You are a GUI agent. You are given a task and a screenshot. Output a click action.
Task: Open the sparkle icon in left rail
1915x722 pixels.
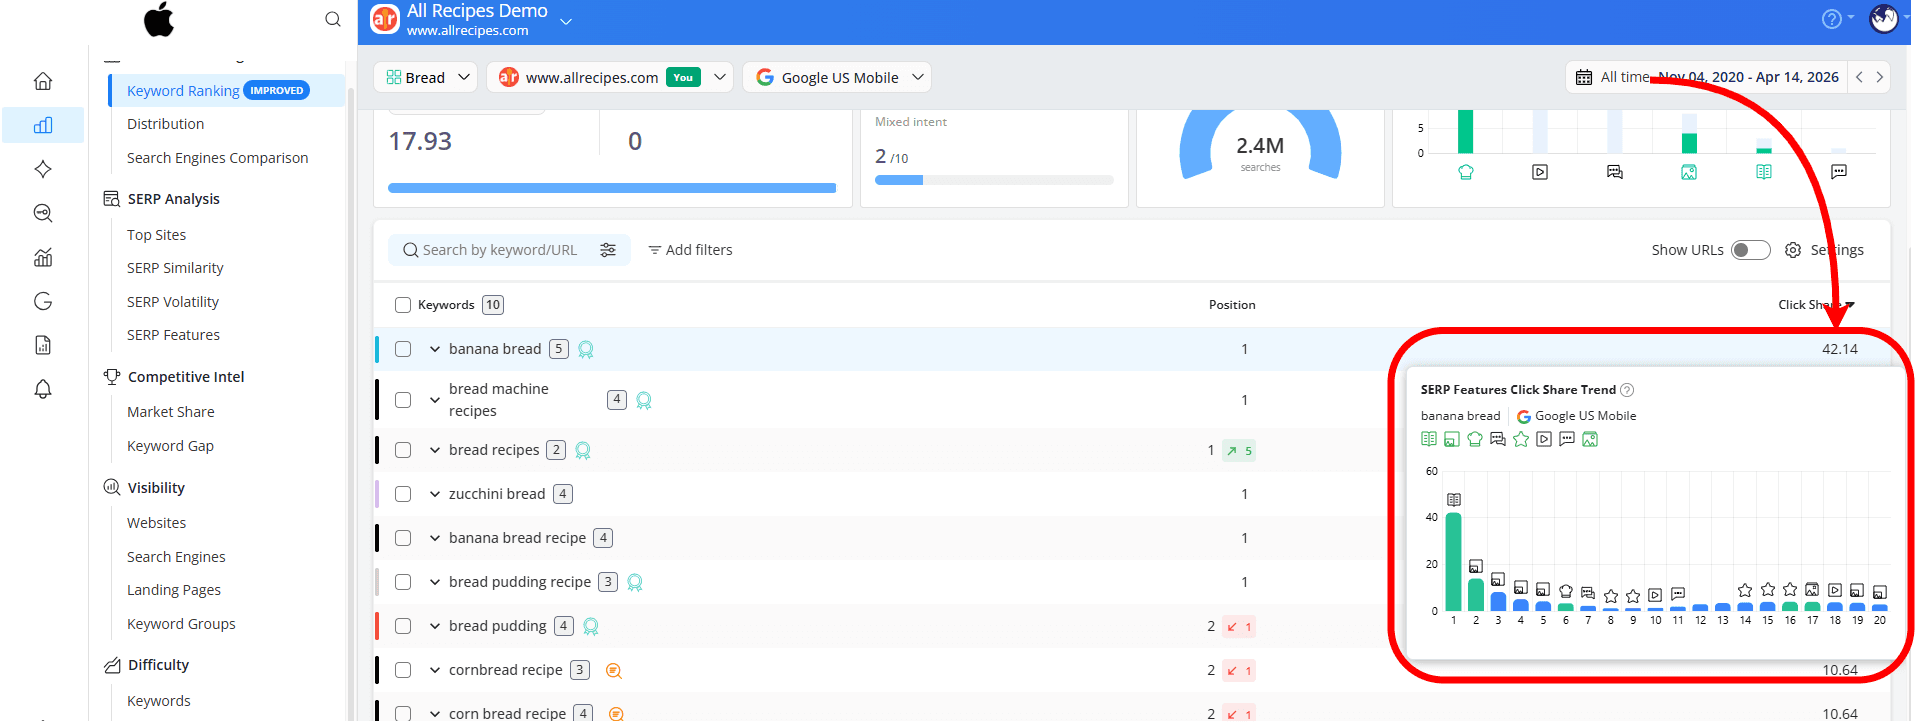tap(43, 169)
